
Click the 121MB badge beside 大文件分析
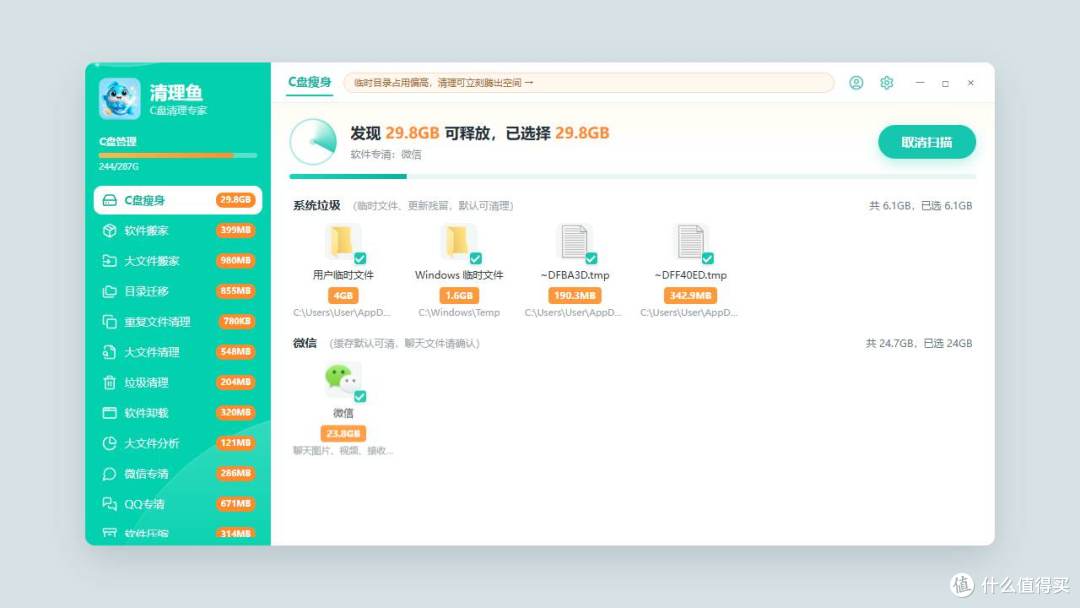236,443
